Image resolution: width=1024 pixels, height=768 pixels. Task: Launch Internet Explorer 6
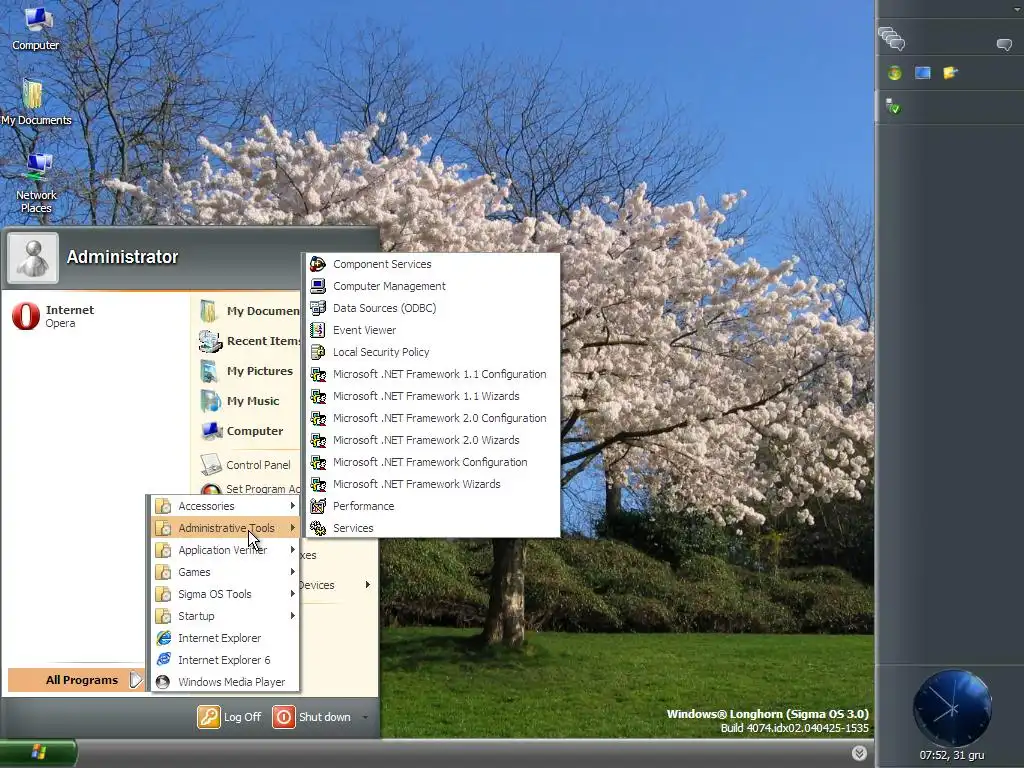coord(225,660)
